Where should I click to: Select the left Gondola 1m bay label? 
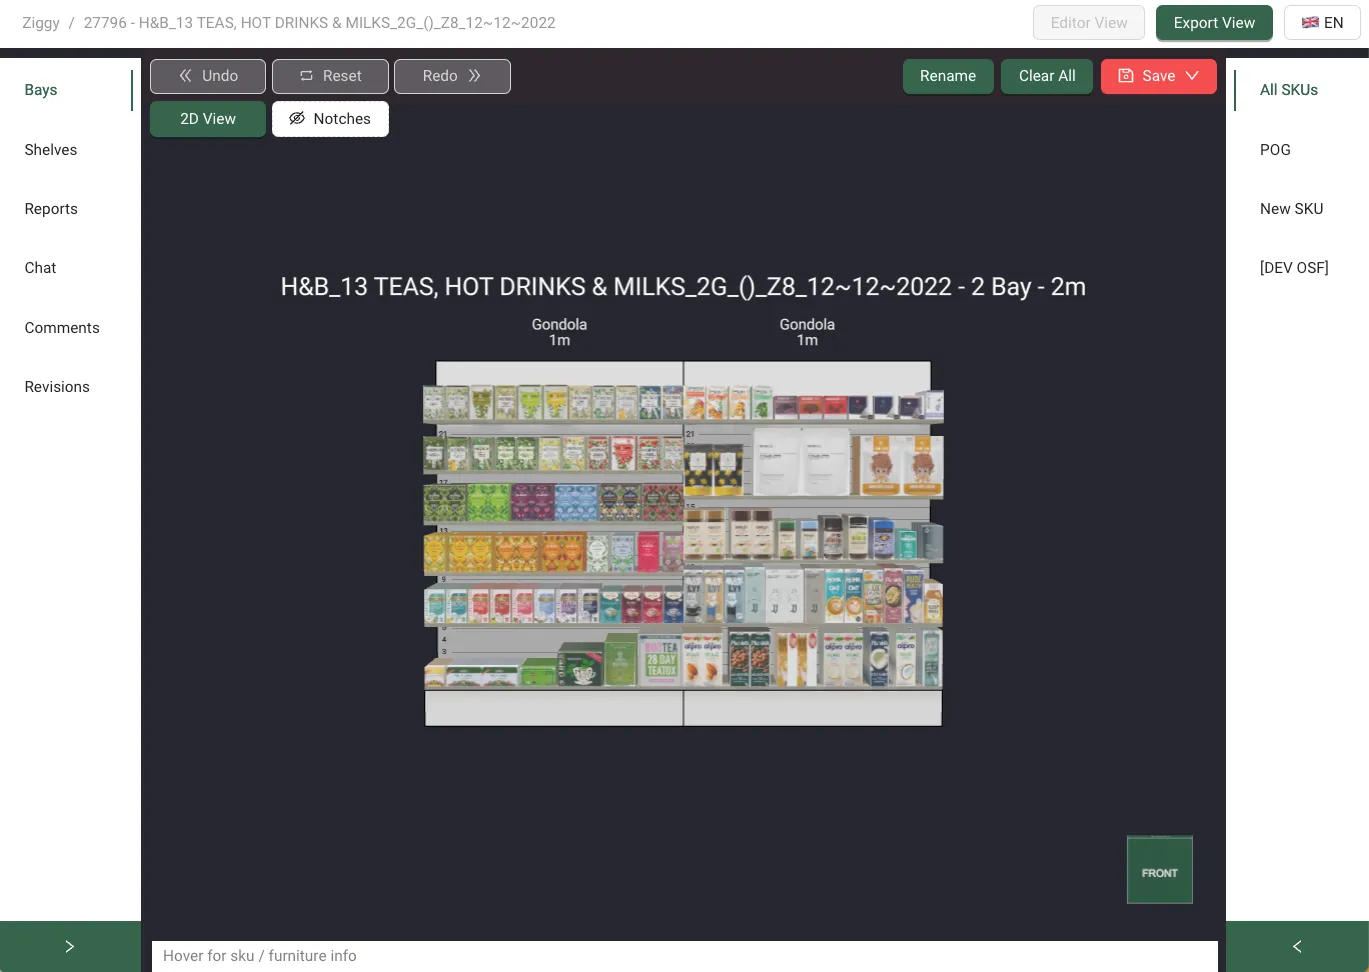tap(559, 332)
